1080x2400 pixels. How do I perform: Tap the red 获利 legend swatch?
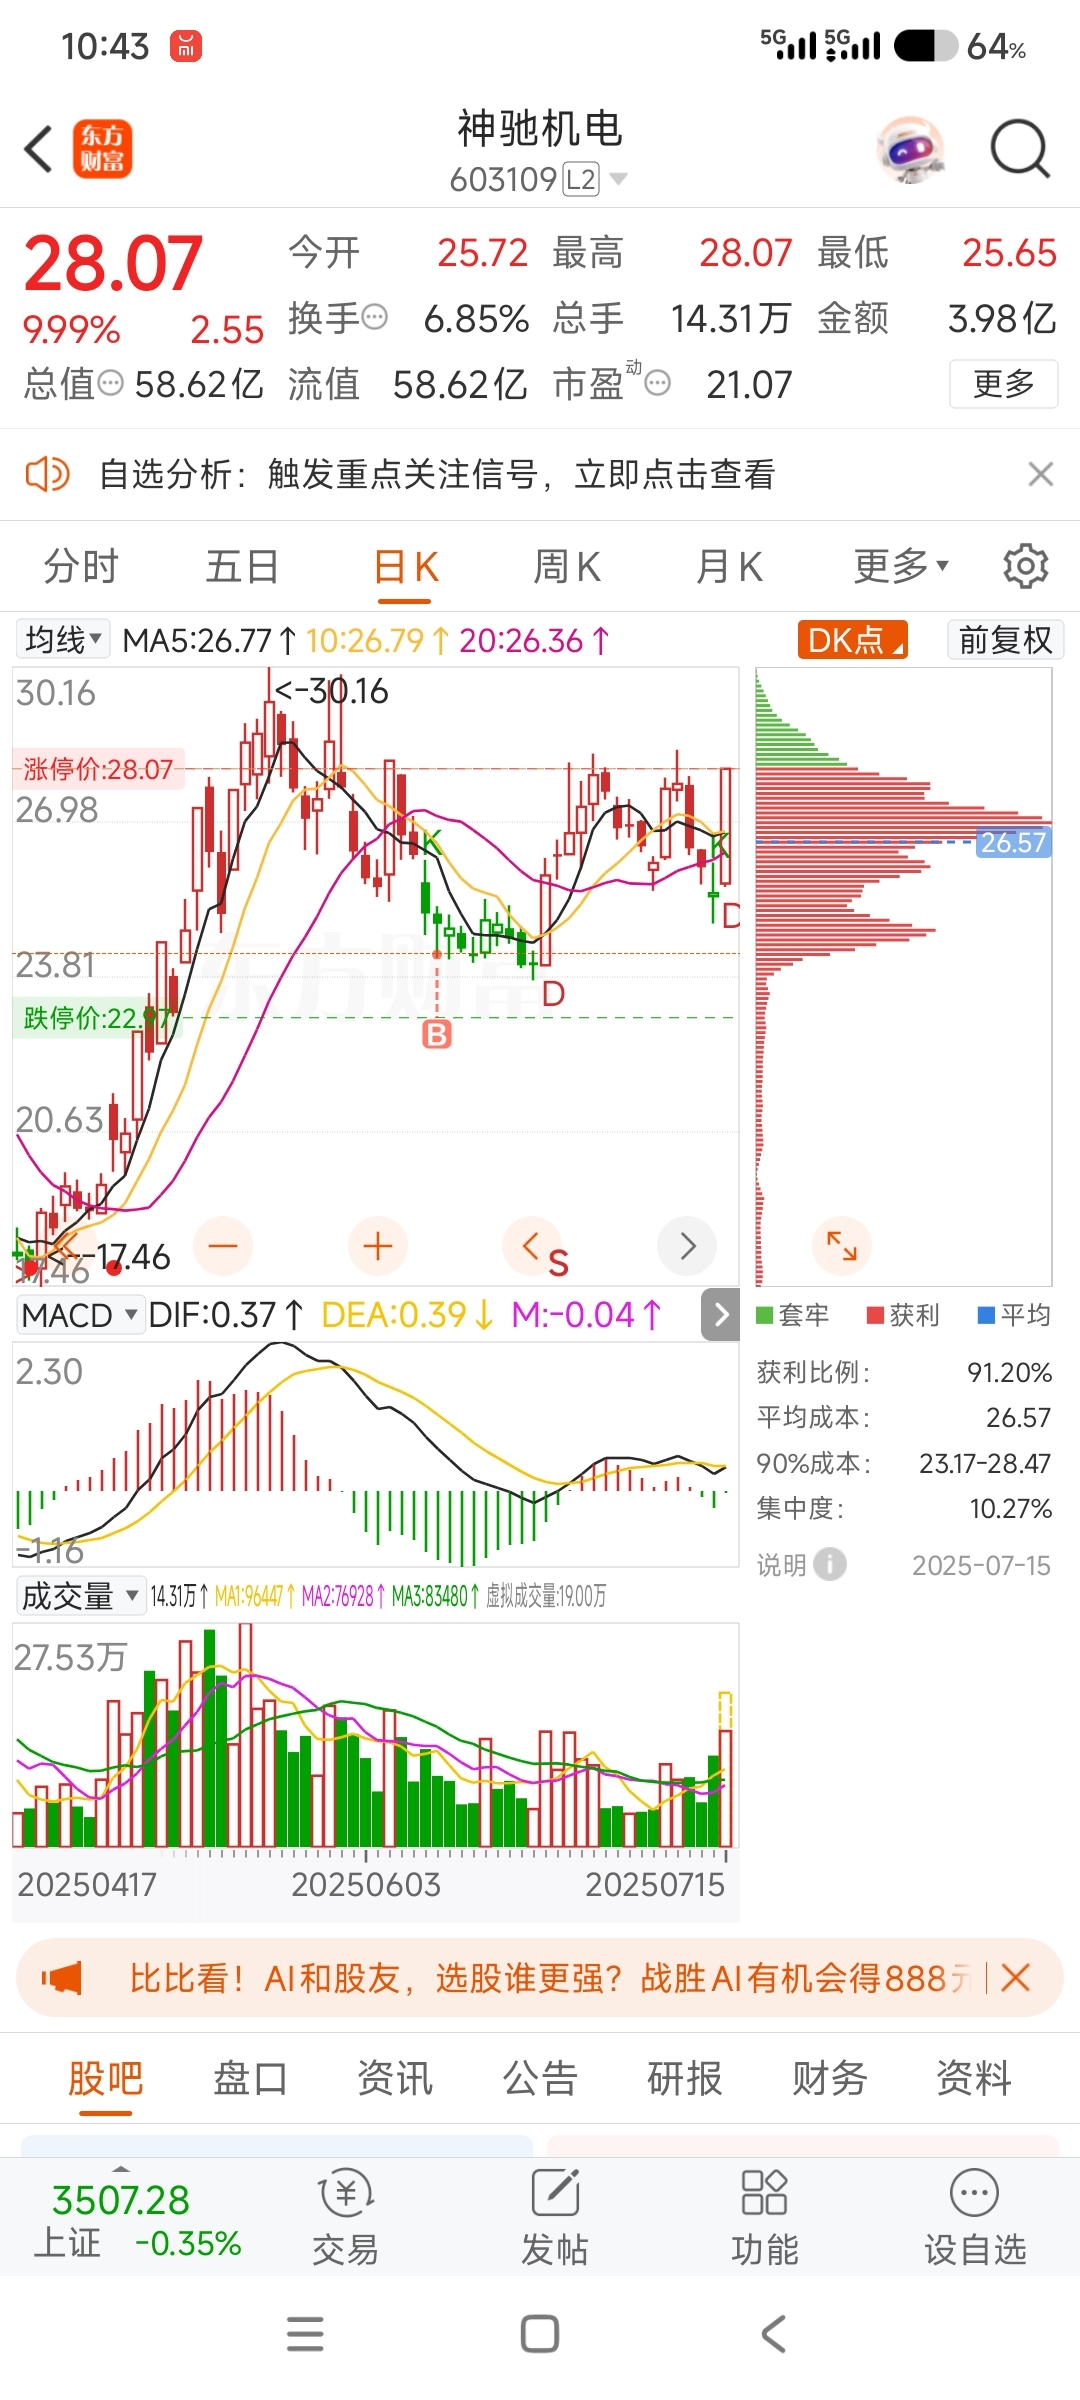pos(876,1315)
